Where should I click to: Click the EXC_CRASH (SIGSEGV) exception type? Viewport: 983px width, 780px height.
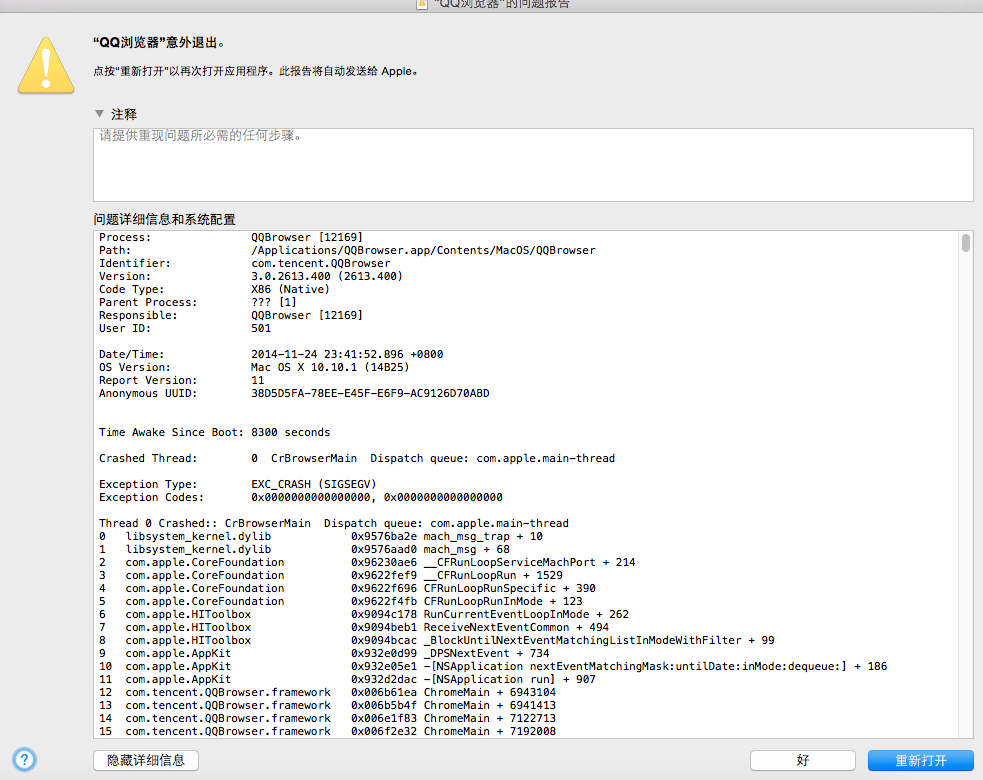click(313, 484)
